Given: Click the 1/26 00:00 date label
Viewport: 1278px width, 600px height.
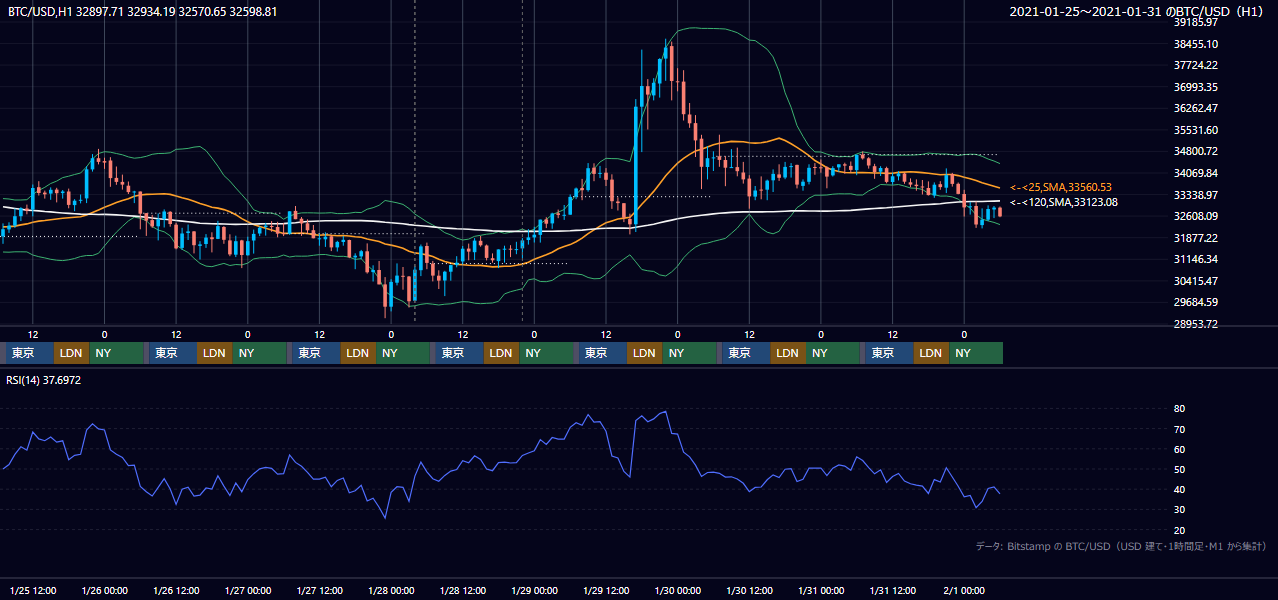Looking at the screenshot, I should click(105, 590).
